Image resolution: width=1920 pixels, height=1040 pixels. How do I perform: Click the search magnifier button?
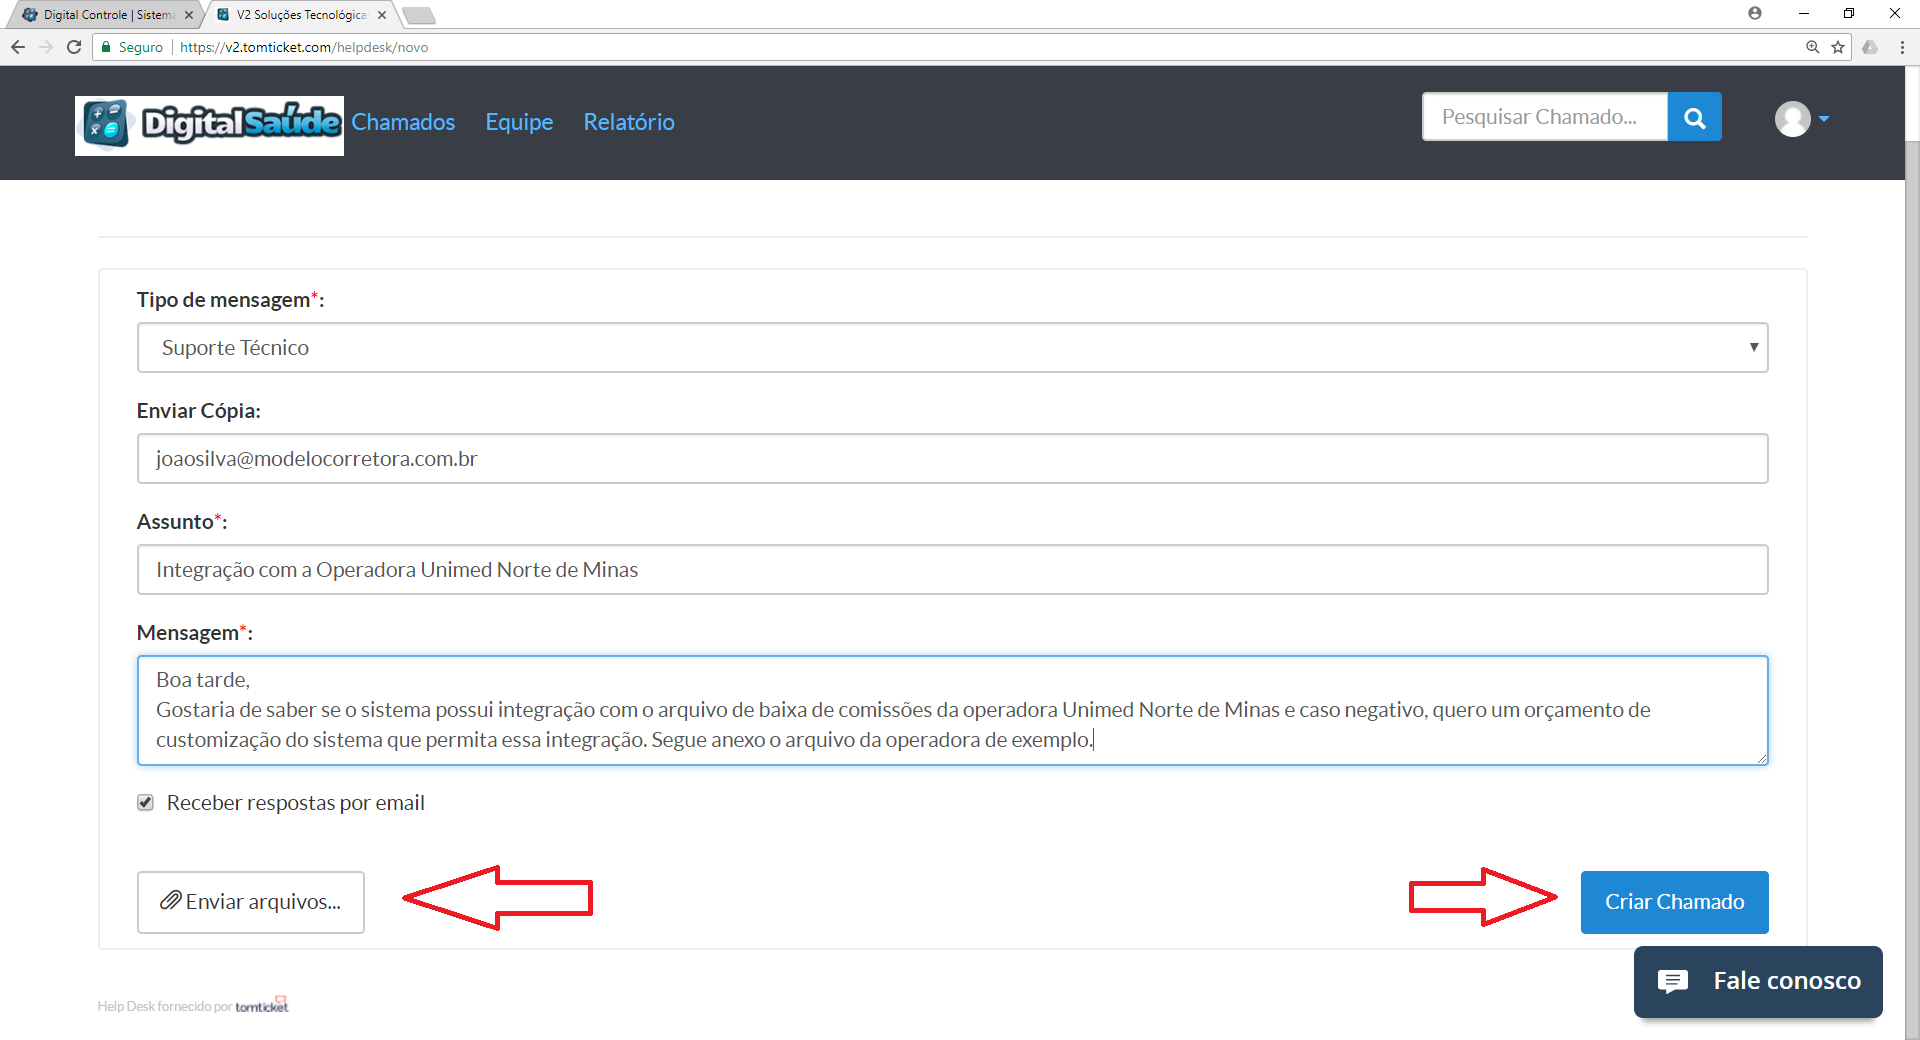click(1694, 117)
